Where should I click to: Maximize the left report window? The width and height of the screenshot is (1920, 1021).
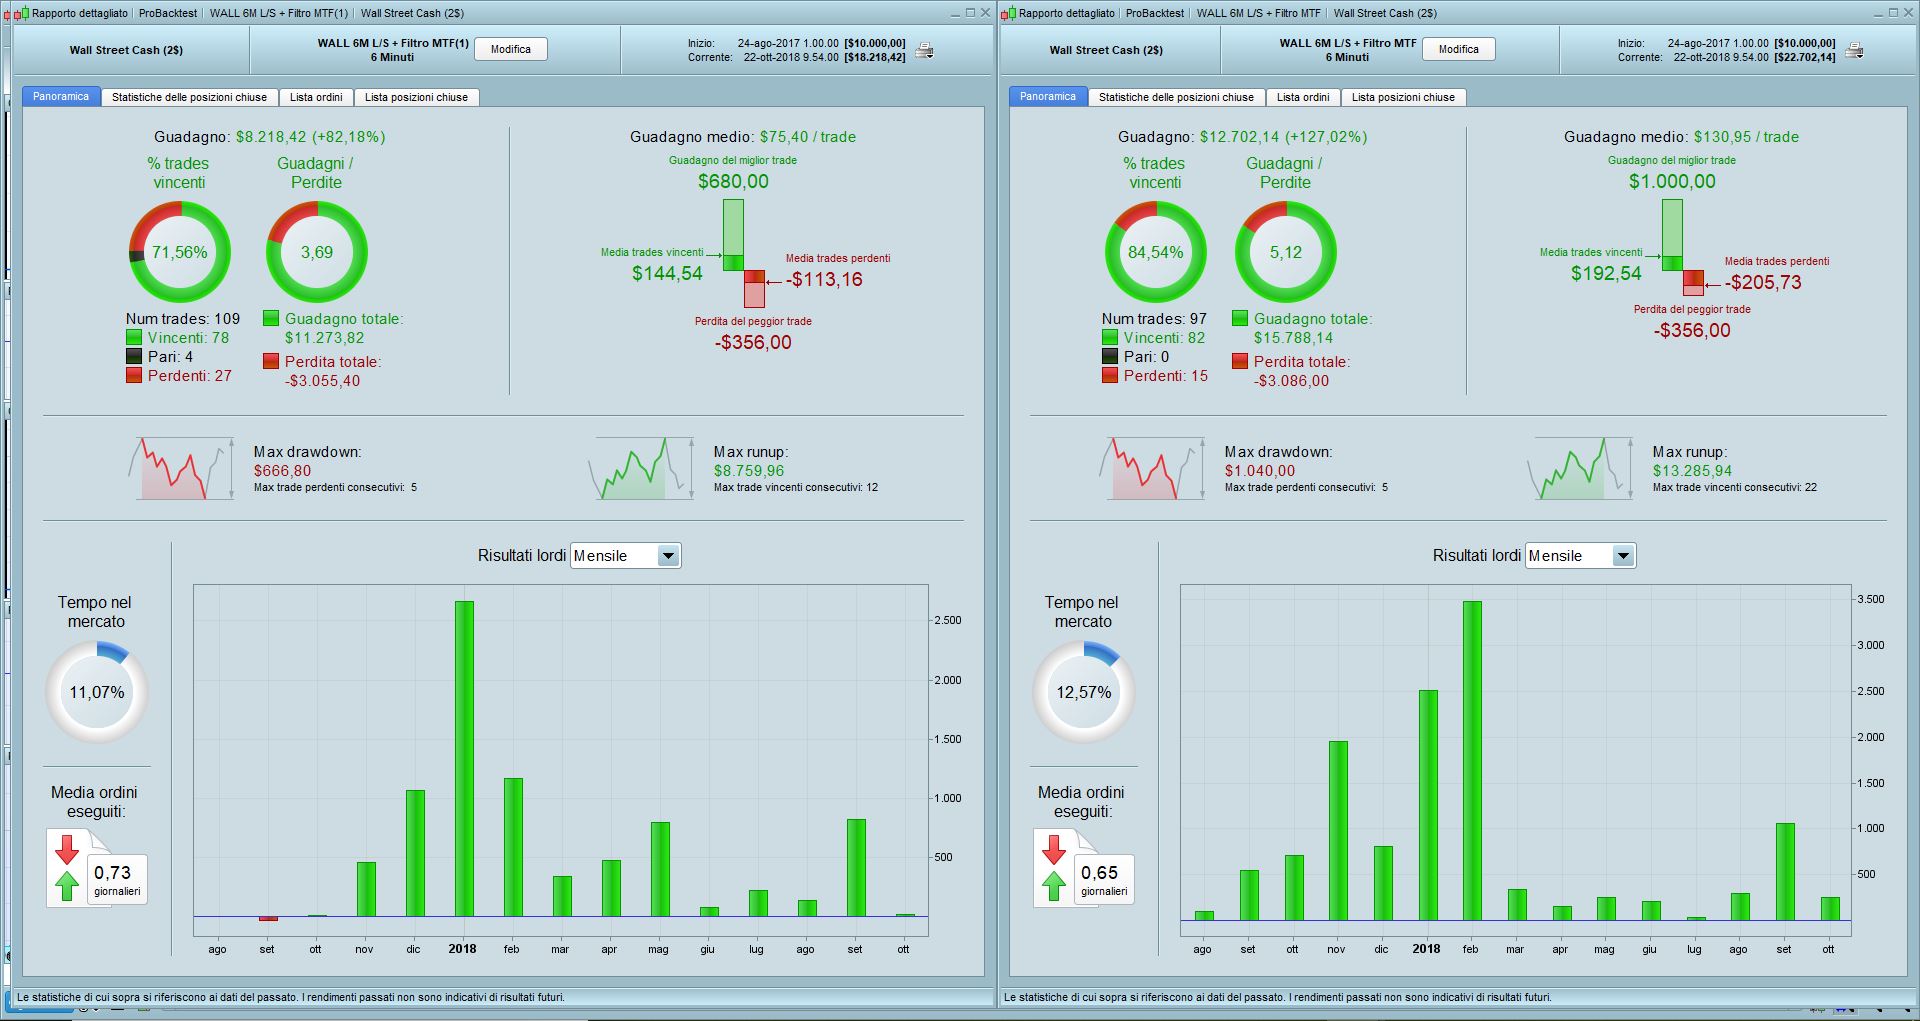click(x=969, y=13)
